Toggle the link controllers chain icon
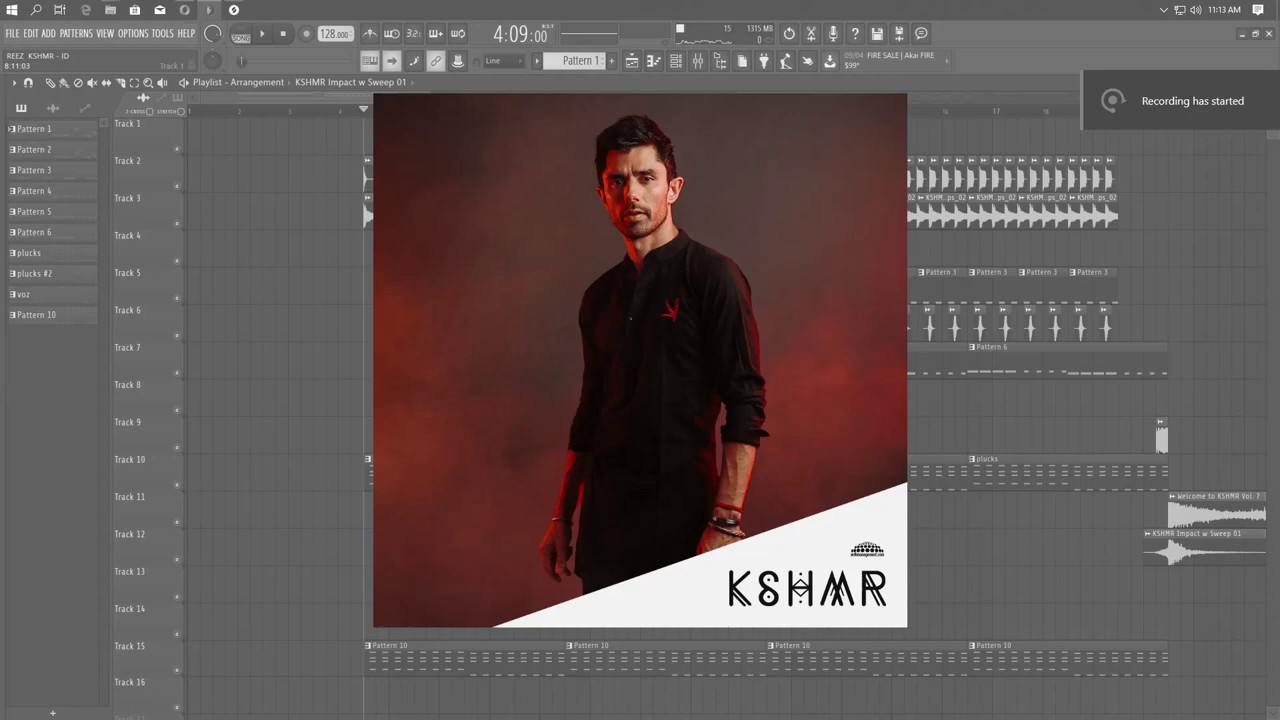The height and width of the screenshot is (720, 1280). (x=436, y=61)
